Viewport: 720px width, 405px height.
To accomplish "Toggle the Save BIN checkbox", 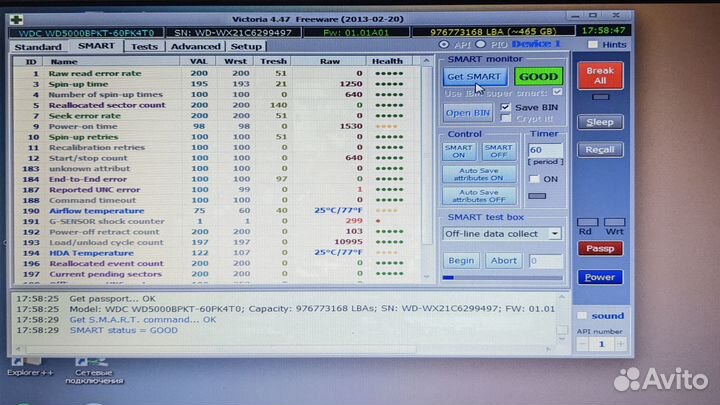I will coord(506,107).
